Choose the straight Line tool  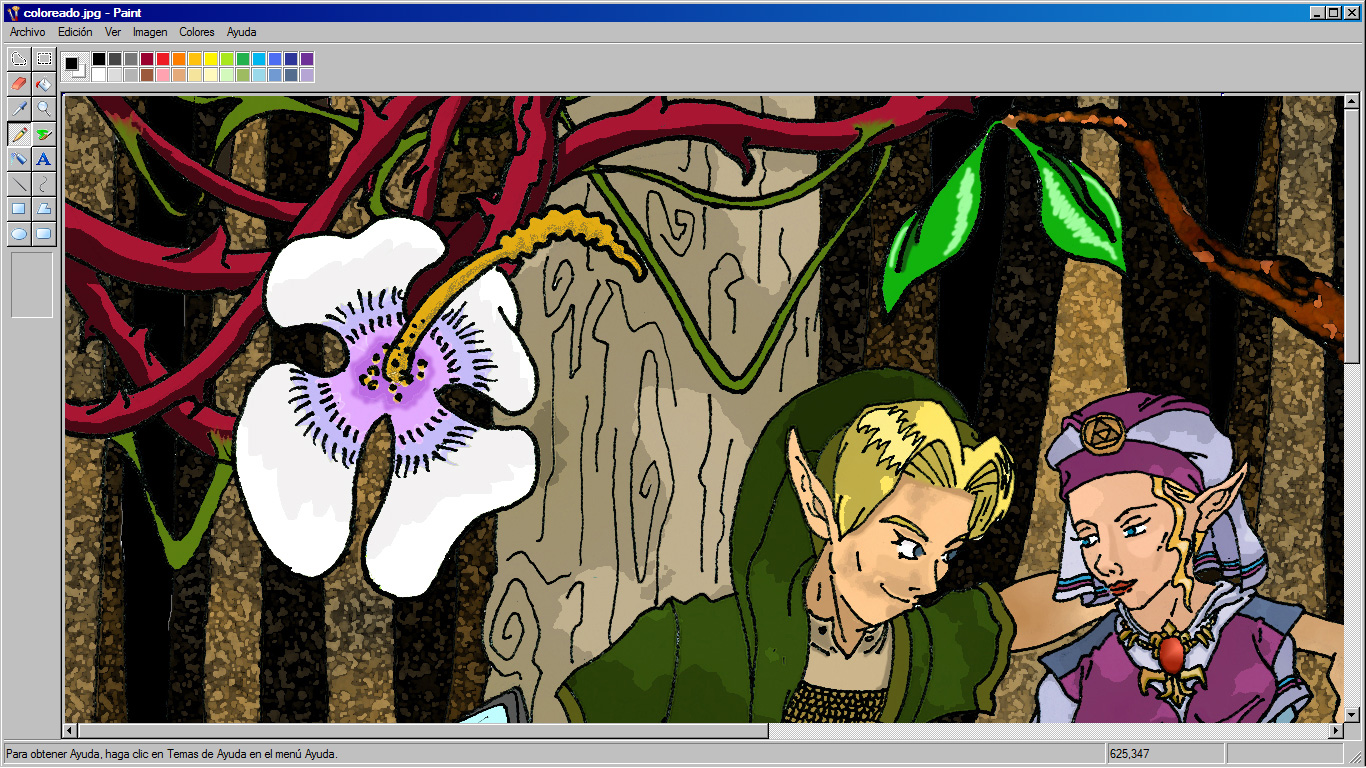(18, 183)
